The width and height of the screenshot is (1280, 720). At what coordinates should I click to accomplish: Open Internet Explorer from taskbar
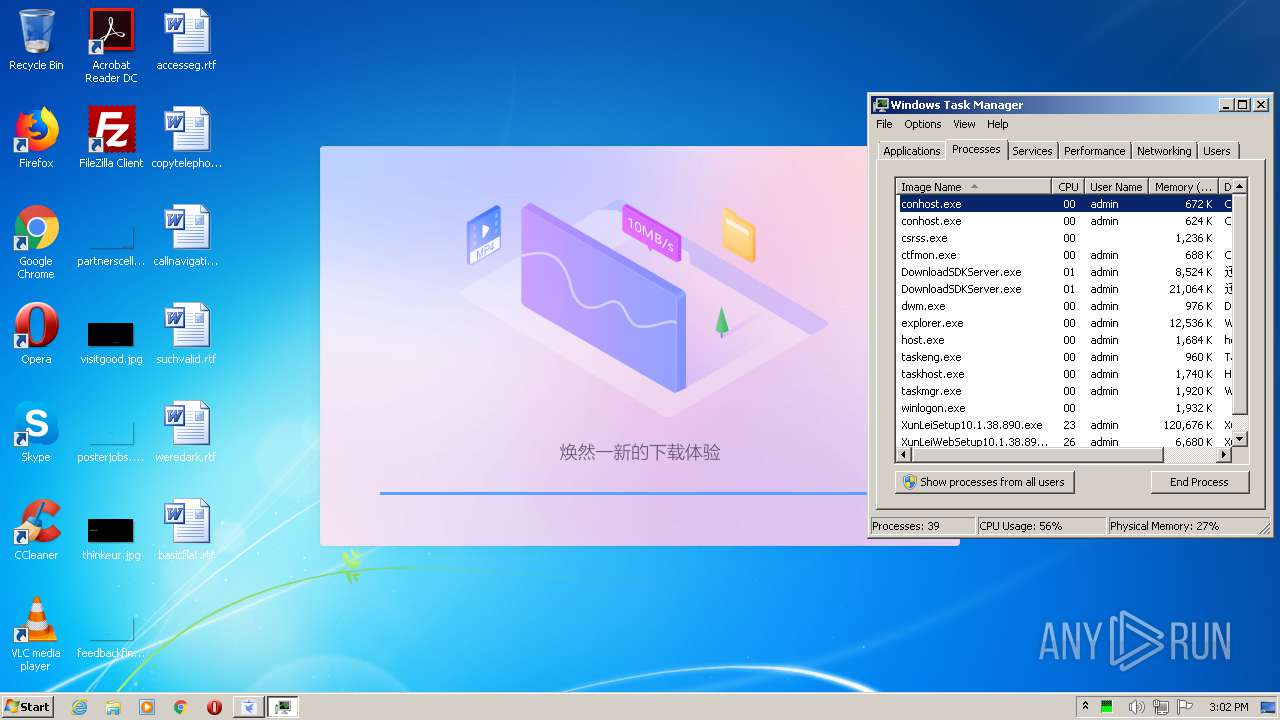[x=79, y=707]
